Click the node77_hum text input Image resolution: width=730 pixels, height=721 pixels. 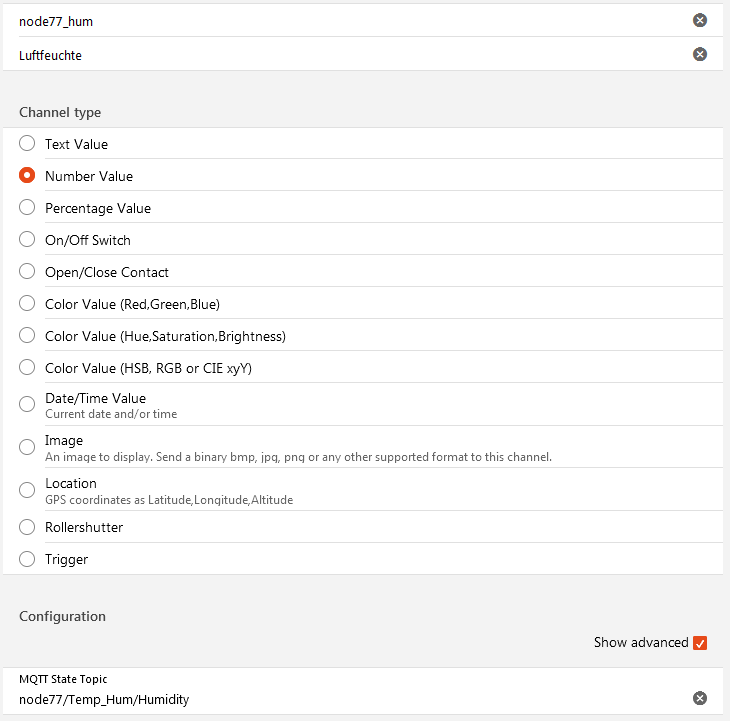[340, 21]
